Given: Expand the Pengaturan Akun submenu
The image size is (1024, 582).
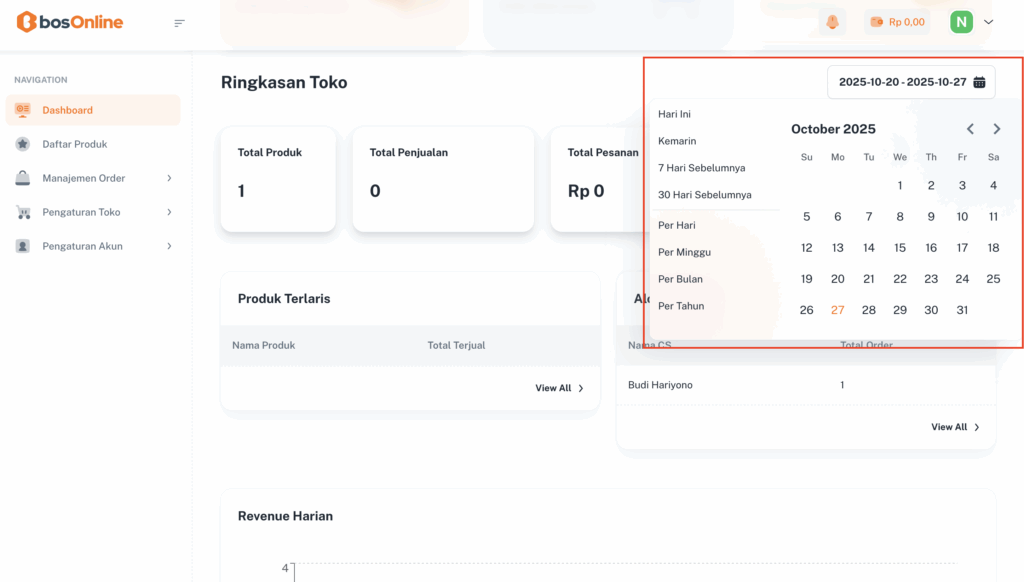Looking at the screenshot, I should 169,246.
